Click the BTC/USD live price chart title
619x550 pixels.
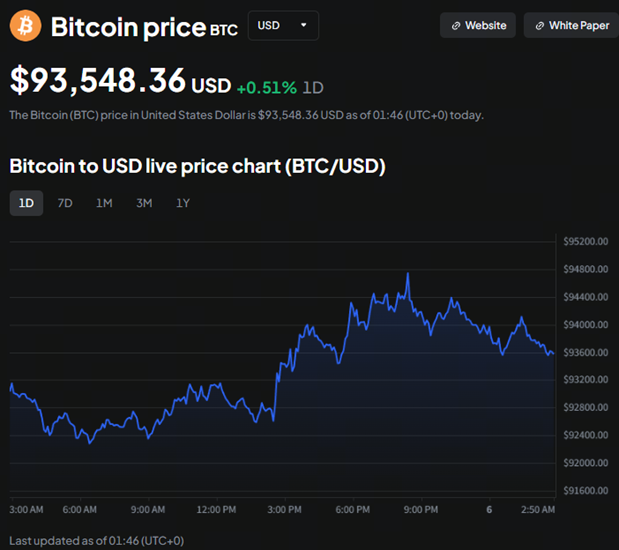click(x=197, y=166)
